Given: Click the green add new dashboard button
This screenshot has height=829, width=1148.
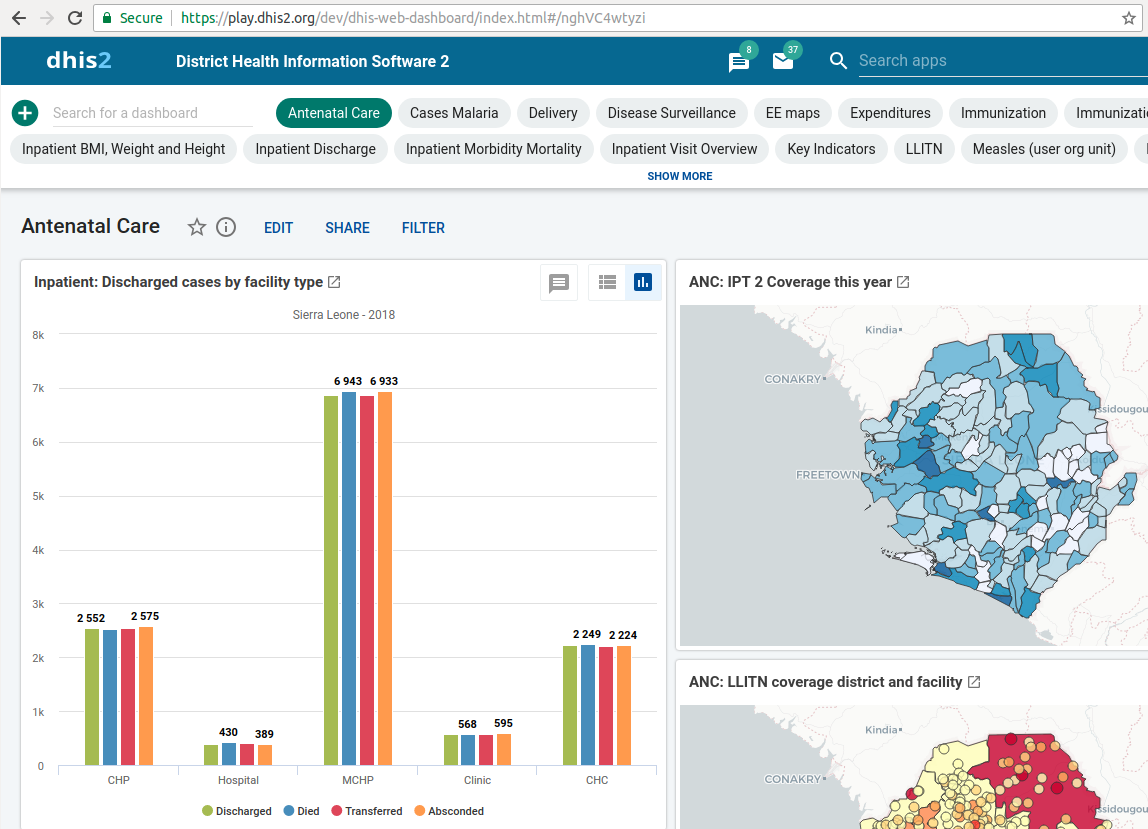Looking at the screenshot, I should tap(25, 113).
